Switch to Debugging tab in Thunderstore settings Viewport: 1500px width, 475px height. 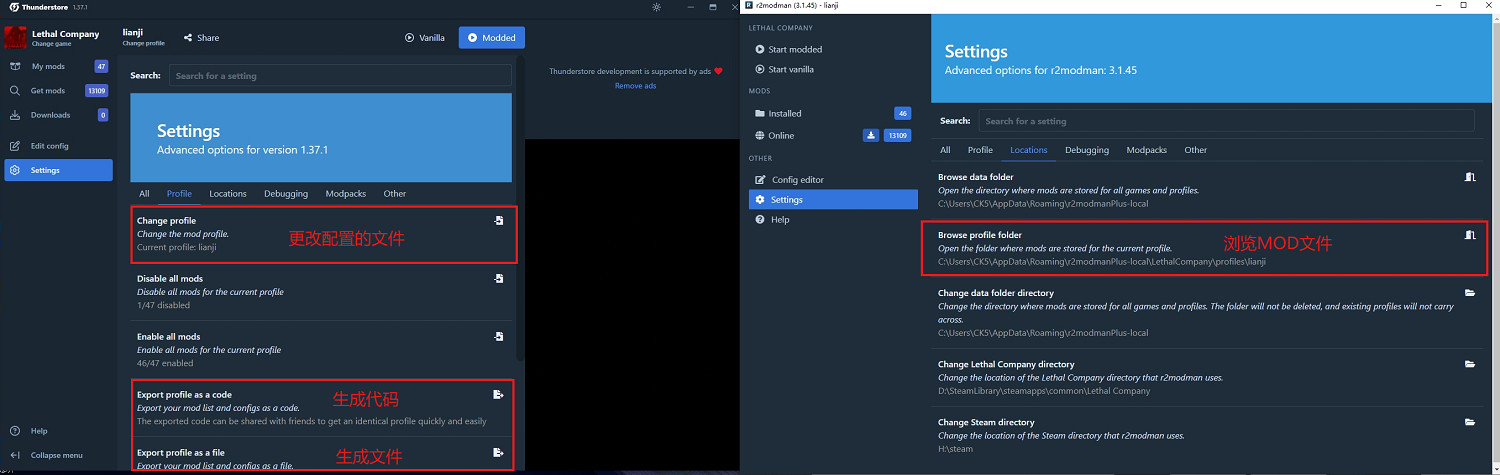tap(286, 194)
